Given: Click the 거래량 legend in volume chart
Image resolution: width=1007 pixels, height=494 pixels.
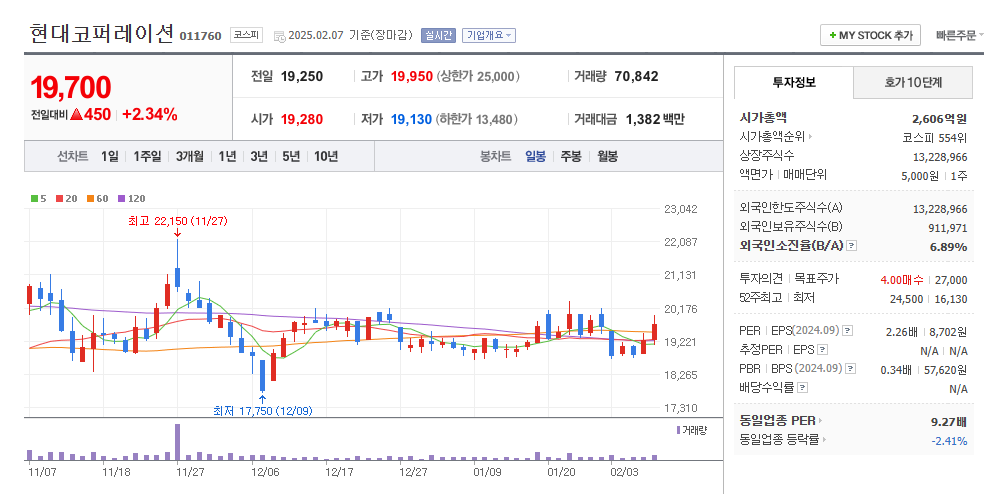Looking at the screenshot, I should (x=692, y=430).
